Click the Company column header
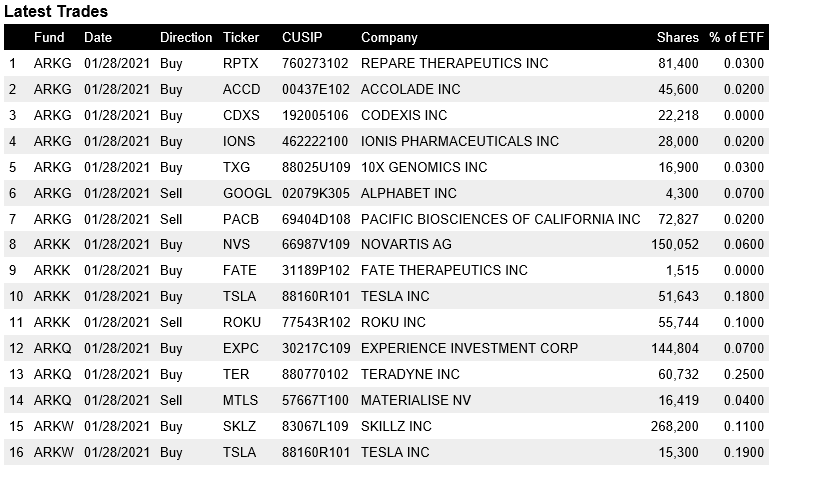The height and width of the screenshot is (489, 813). [389, 37]
